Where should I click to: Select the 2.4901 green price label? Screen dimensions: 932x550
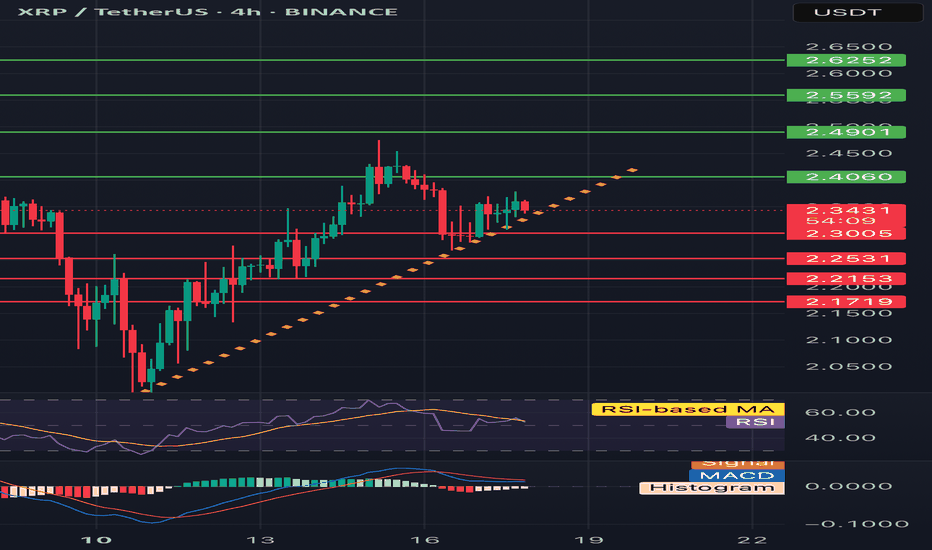[846, 132]
